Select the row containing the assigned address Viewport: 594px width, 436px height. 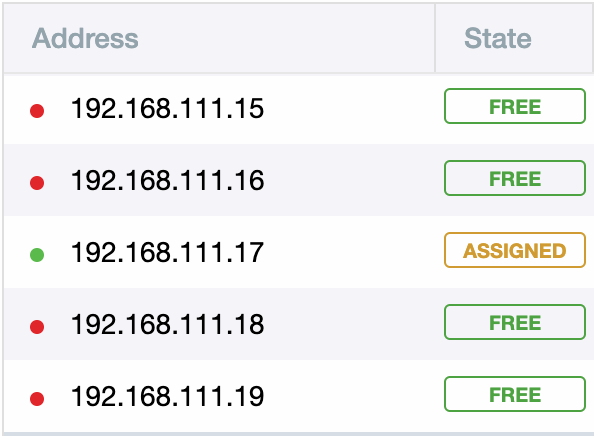pos(299,252)
